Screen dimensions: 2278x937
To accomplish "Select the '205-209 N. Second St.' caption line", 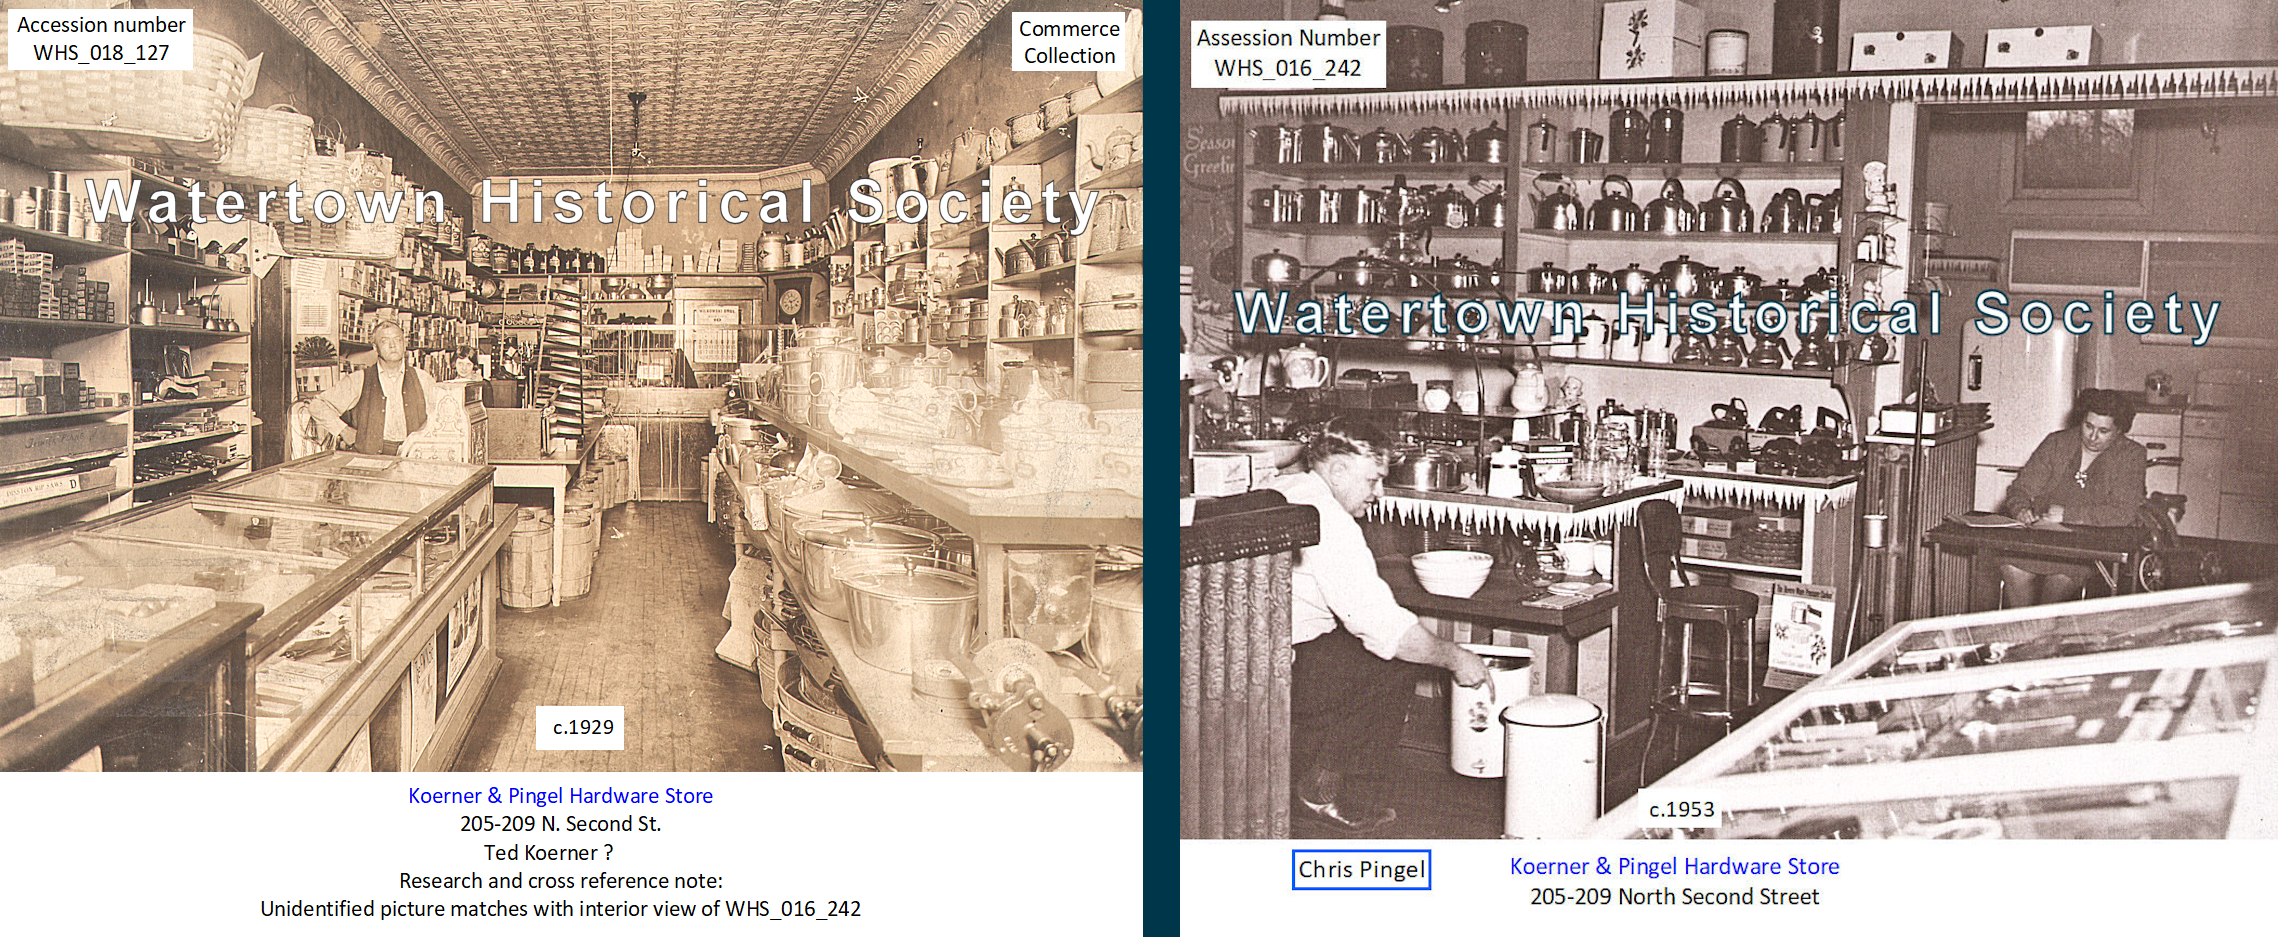I will (560, 824).
